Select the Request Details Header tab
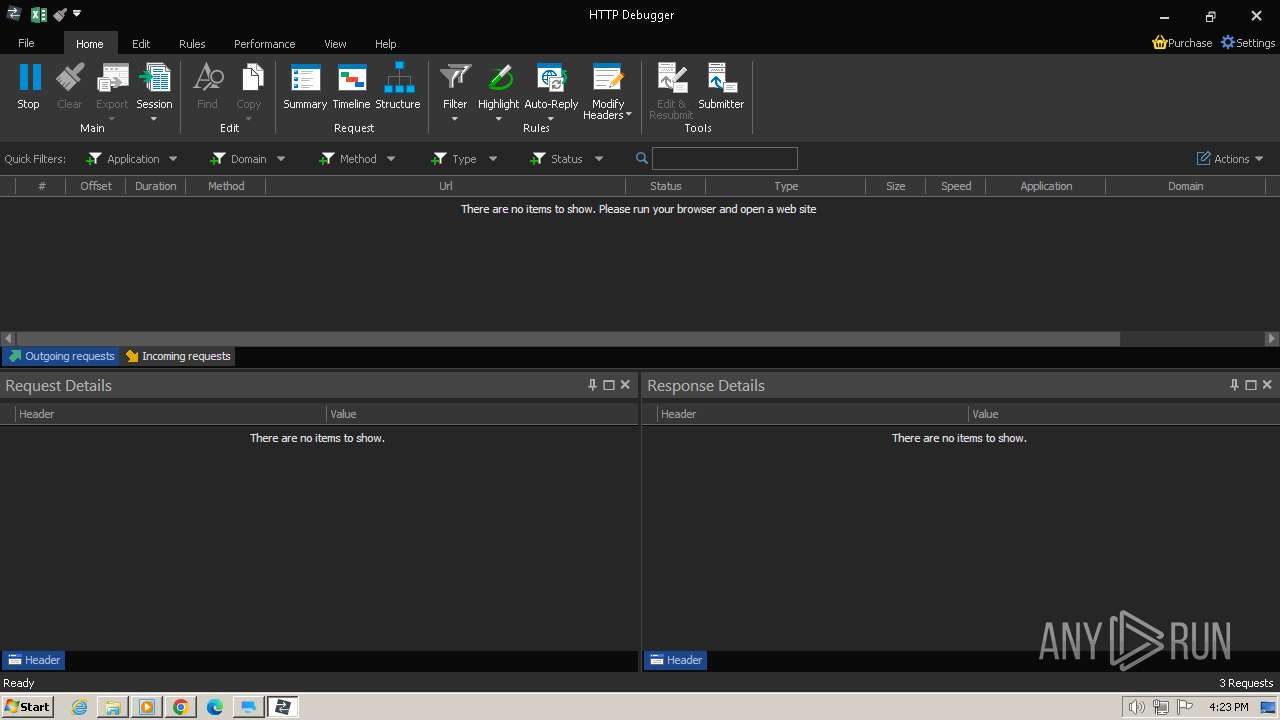Viewport: 1280px width, 720px height. (x=34, y=660)
